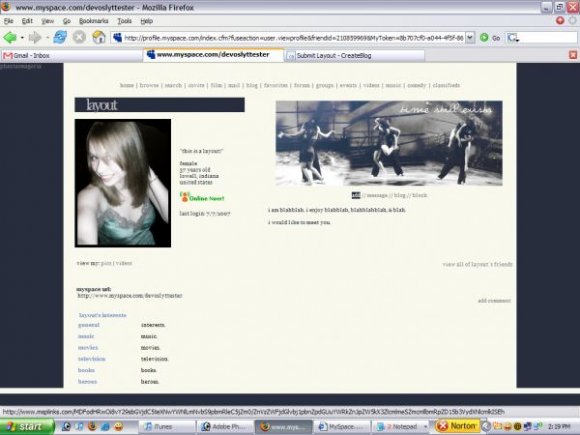Click the network icon in the system tray
This screenshot has width=580, height=435.
[x=528, y=426]
